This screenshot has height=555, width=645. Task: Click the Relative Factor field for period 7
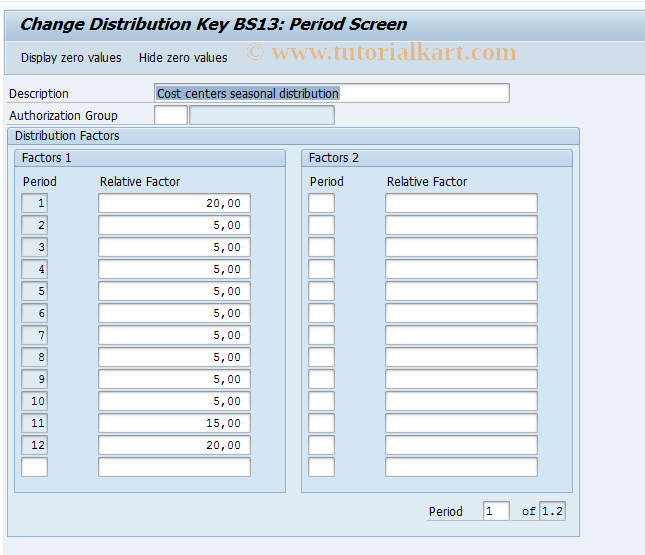[174, 335]
